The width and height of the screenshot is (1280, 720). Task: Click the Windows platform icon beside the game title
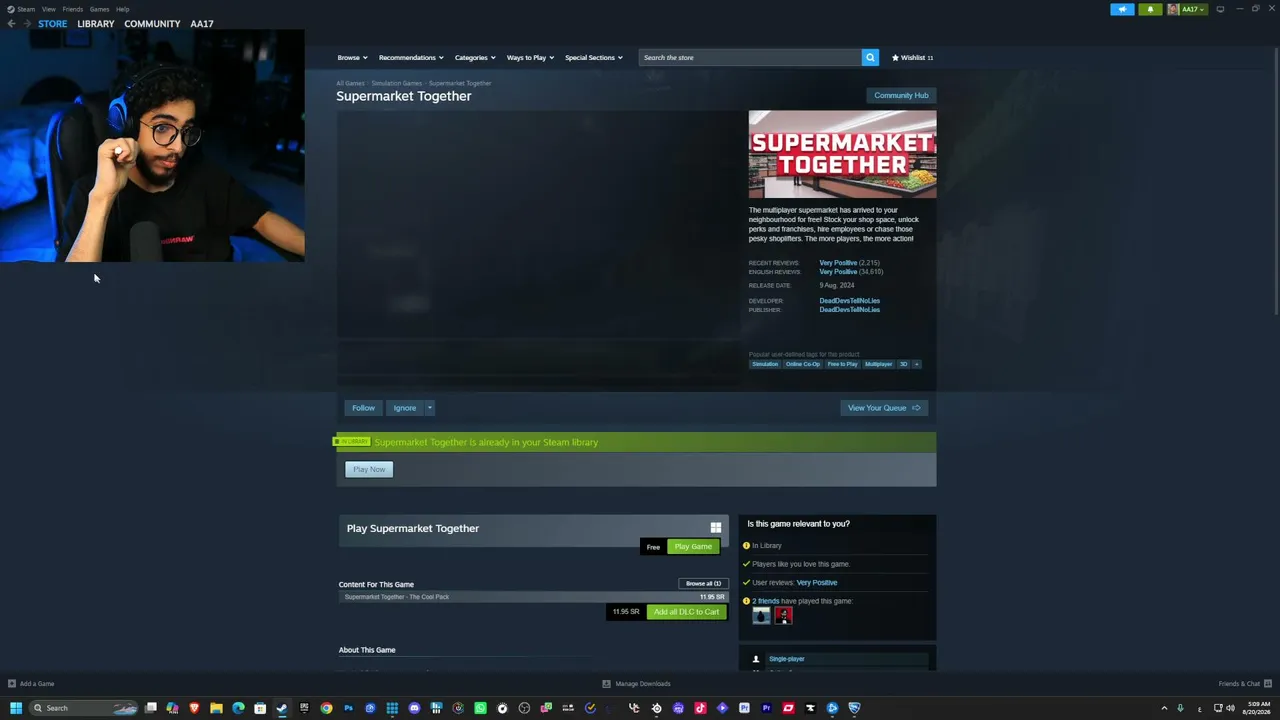716,528
